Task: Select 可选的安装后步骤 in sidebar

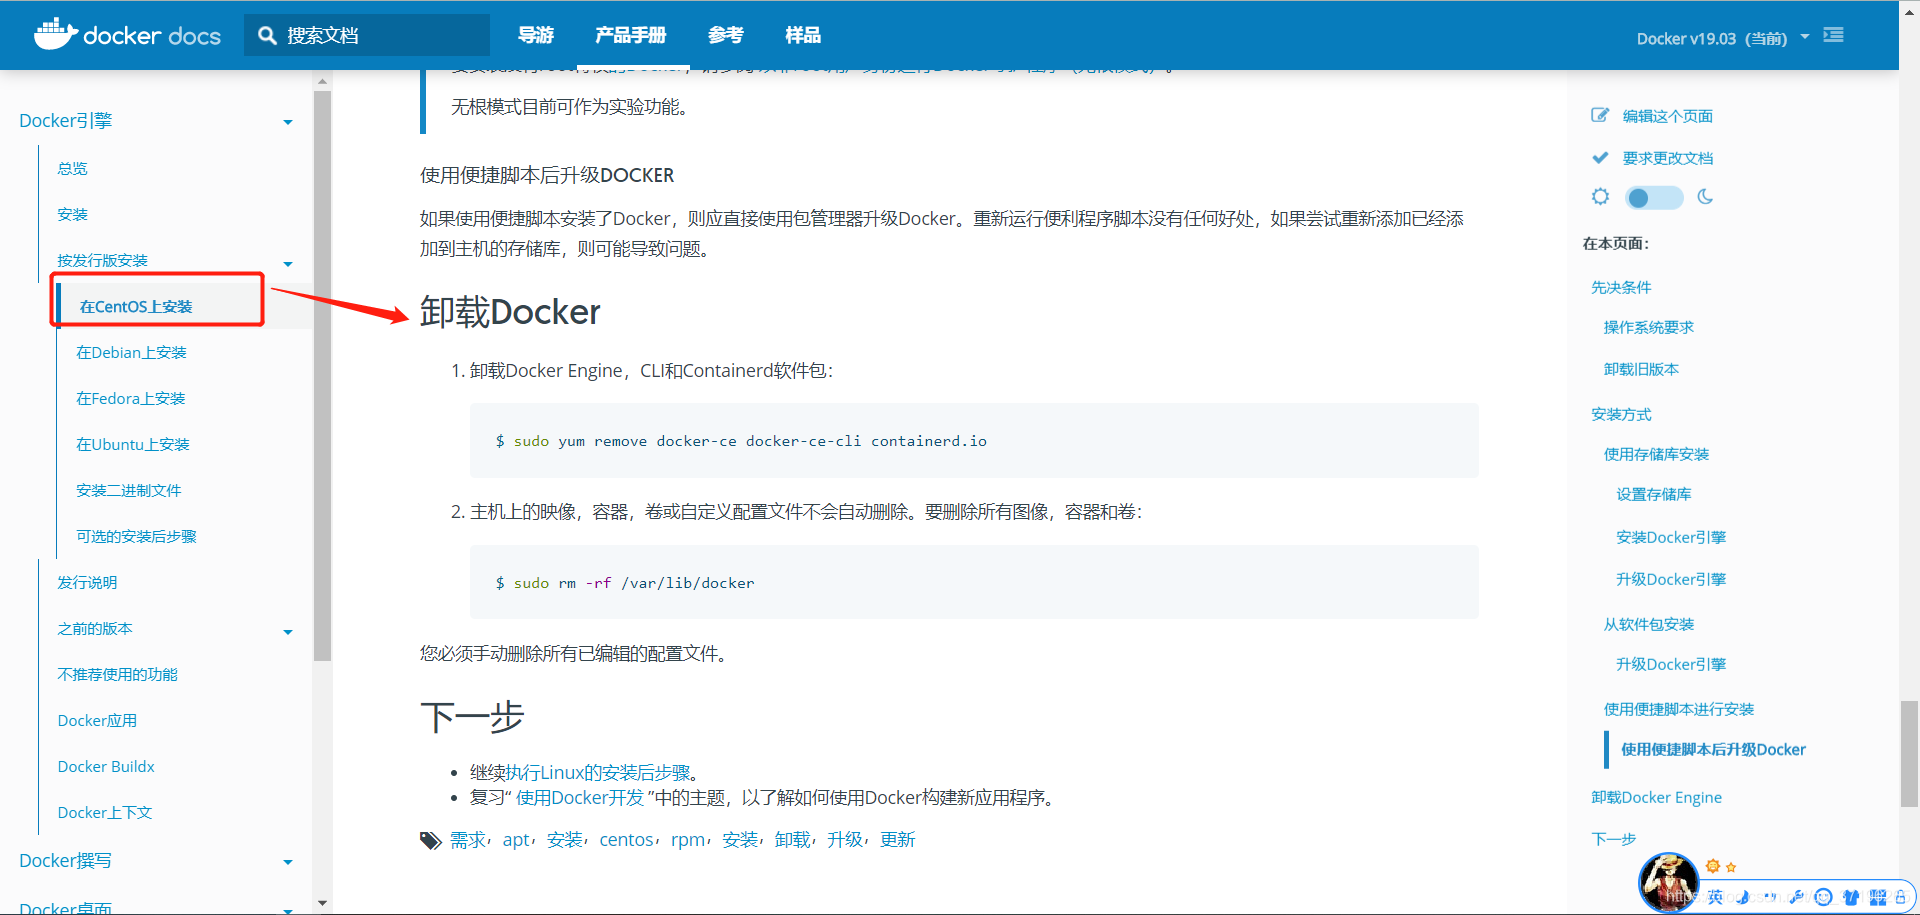Action: coord(136,536)
